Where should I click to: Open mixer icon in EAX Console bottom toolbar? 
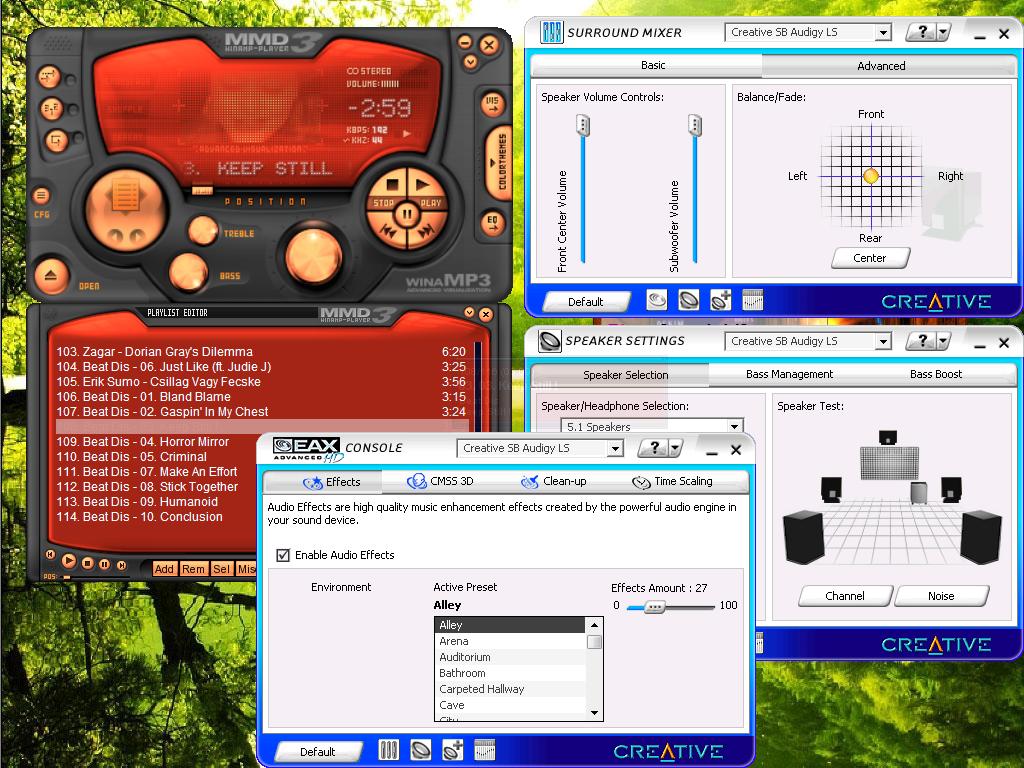click(x=389, y=750)
